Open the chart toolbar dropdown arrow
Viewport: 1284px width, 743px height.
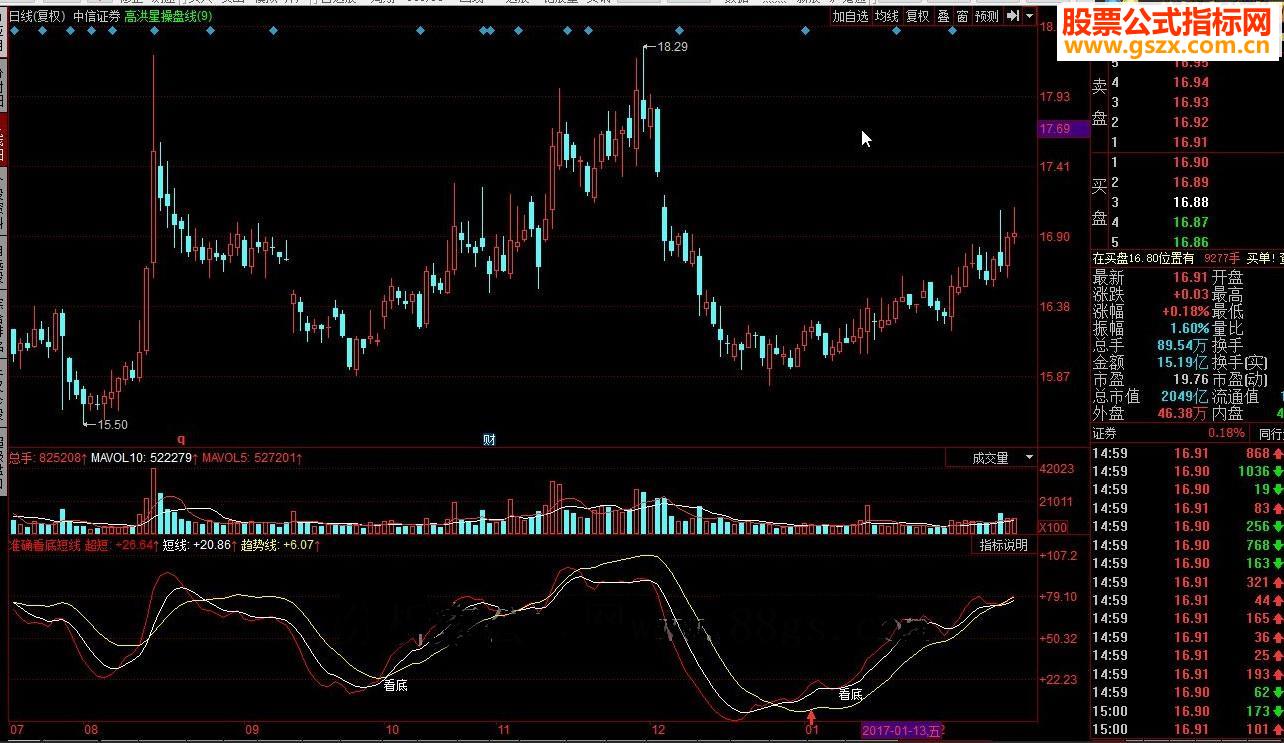click(x=1029, y=16)
